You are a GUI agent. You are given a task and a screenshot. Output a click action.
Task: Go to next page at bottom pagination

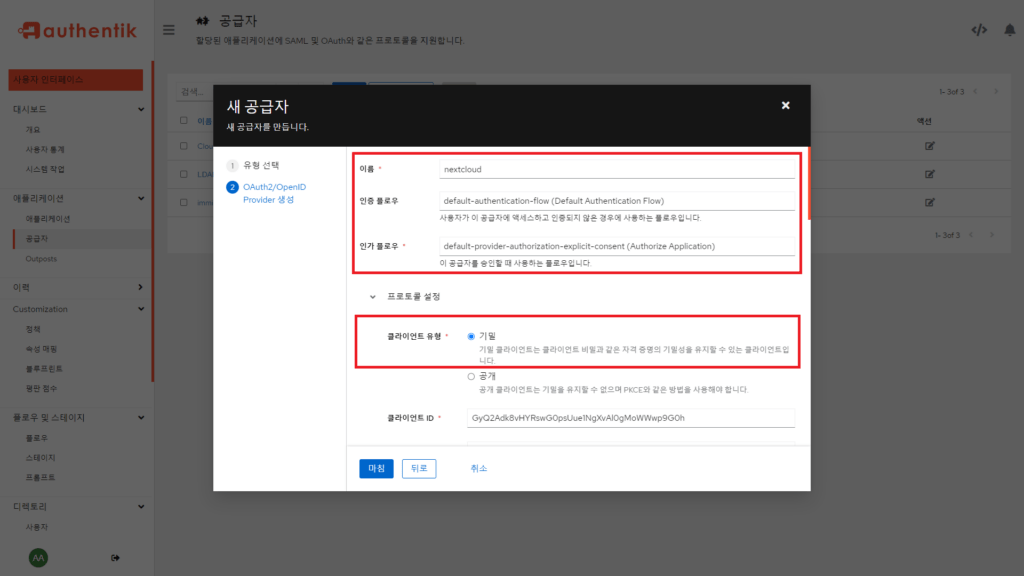(x=991, y=234)
